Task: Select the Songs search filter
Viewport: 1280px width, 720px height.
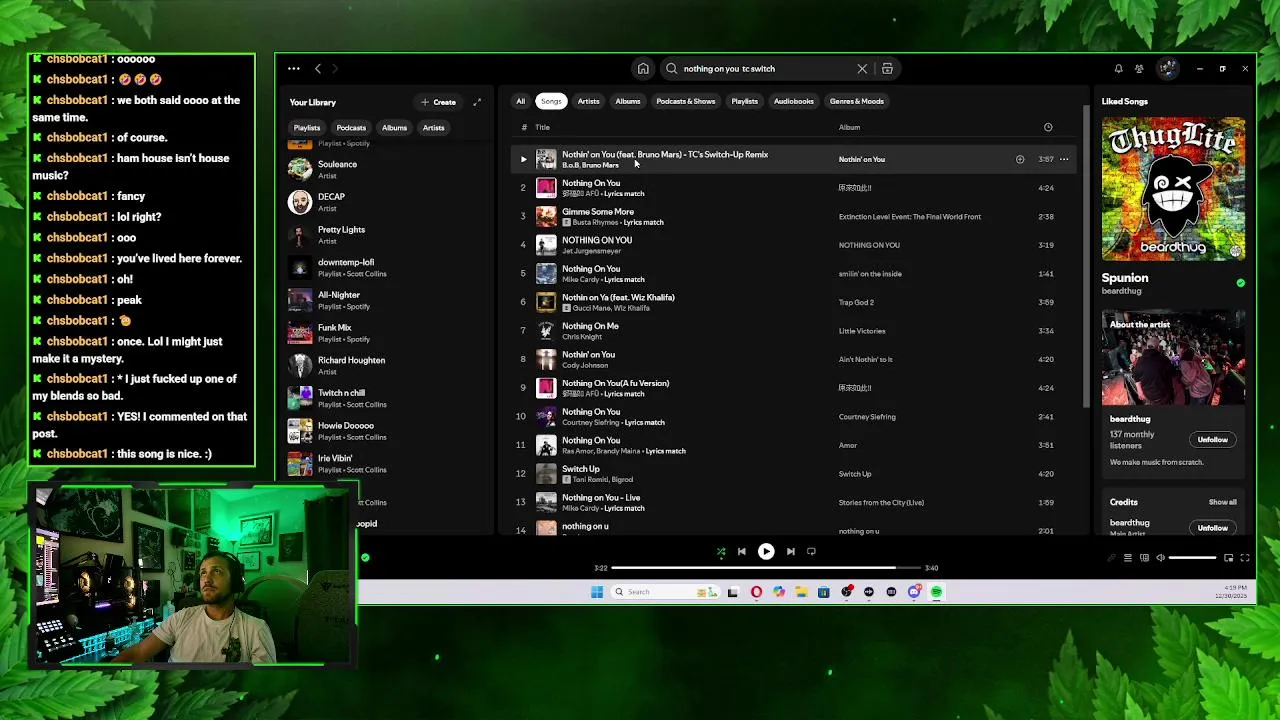Action: pos(551,101)
